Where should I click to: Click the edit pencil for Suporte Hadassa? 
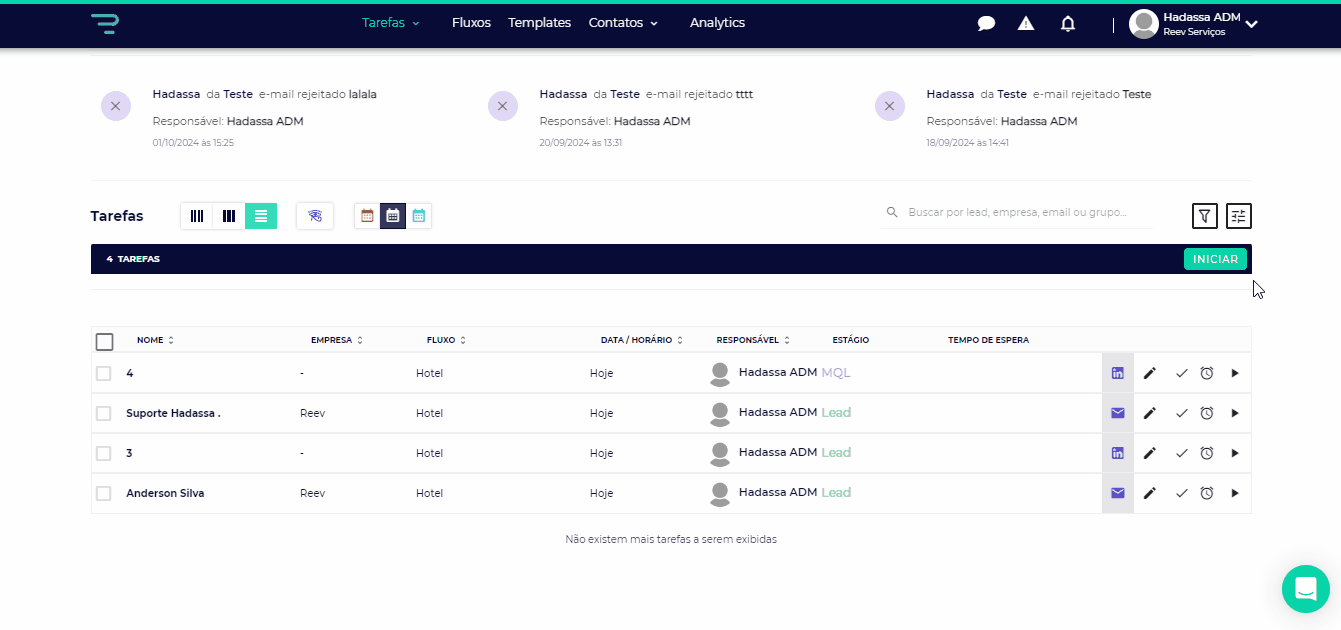pos(1150,413)
